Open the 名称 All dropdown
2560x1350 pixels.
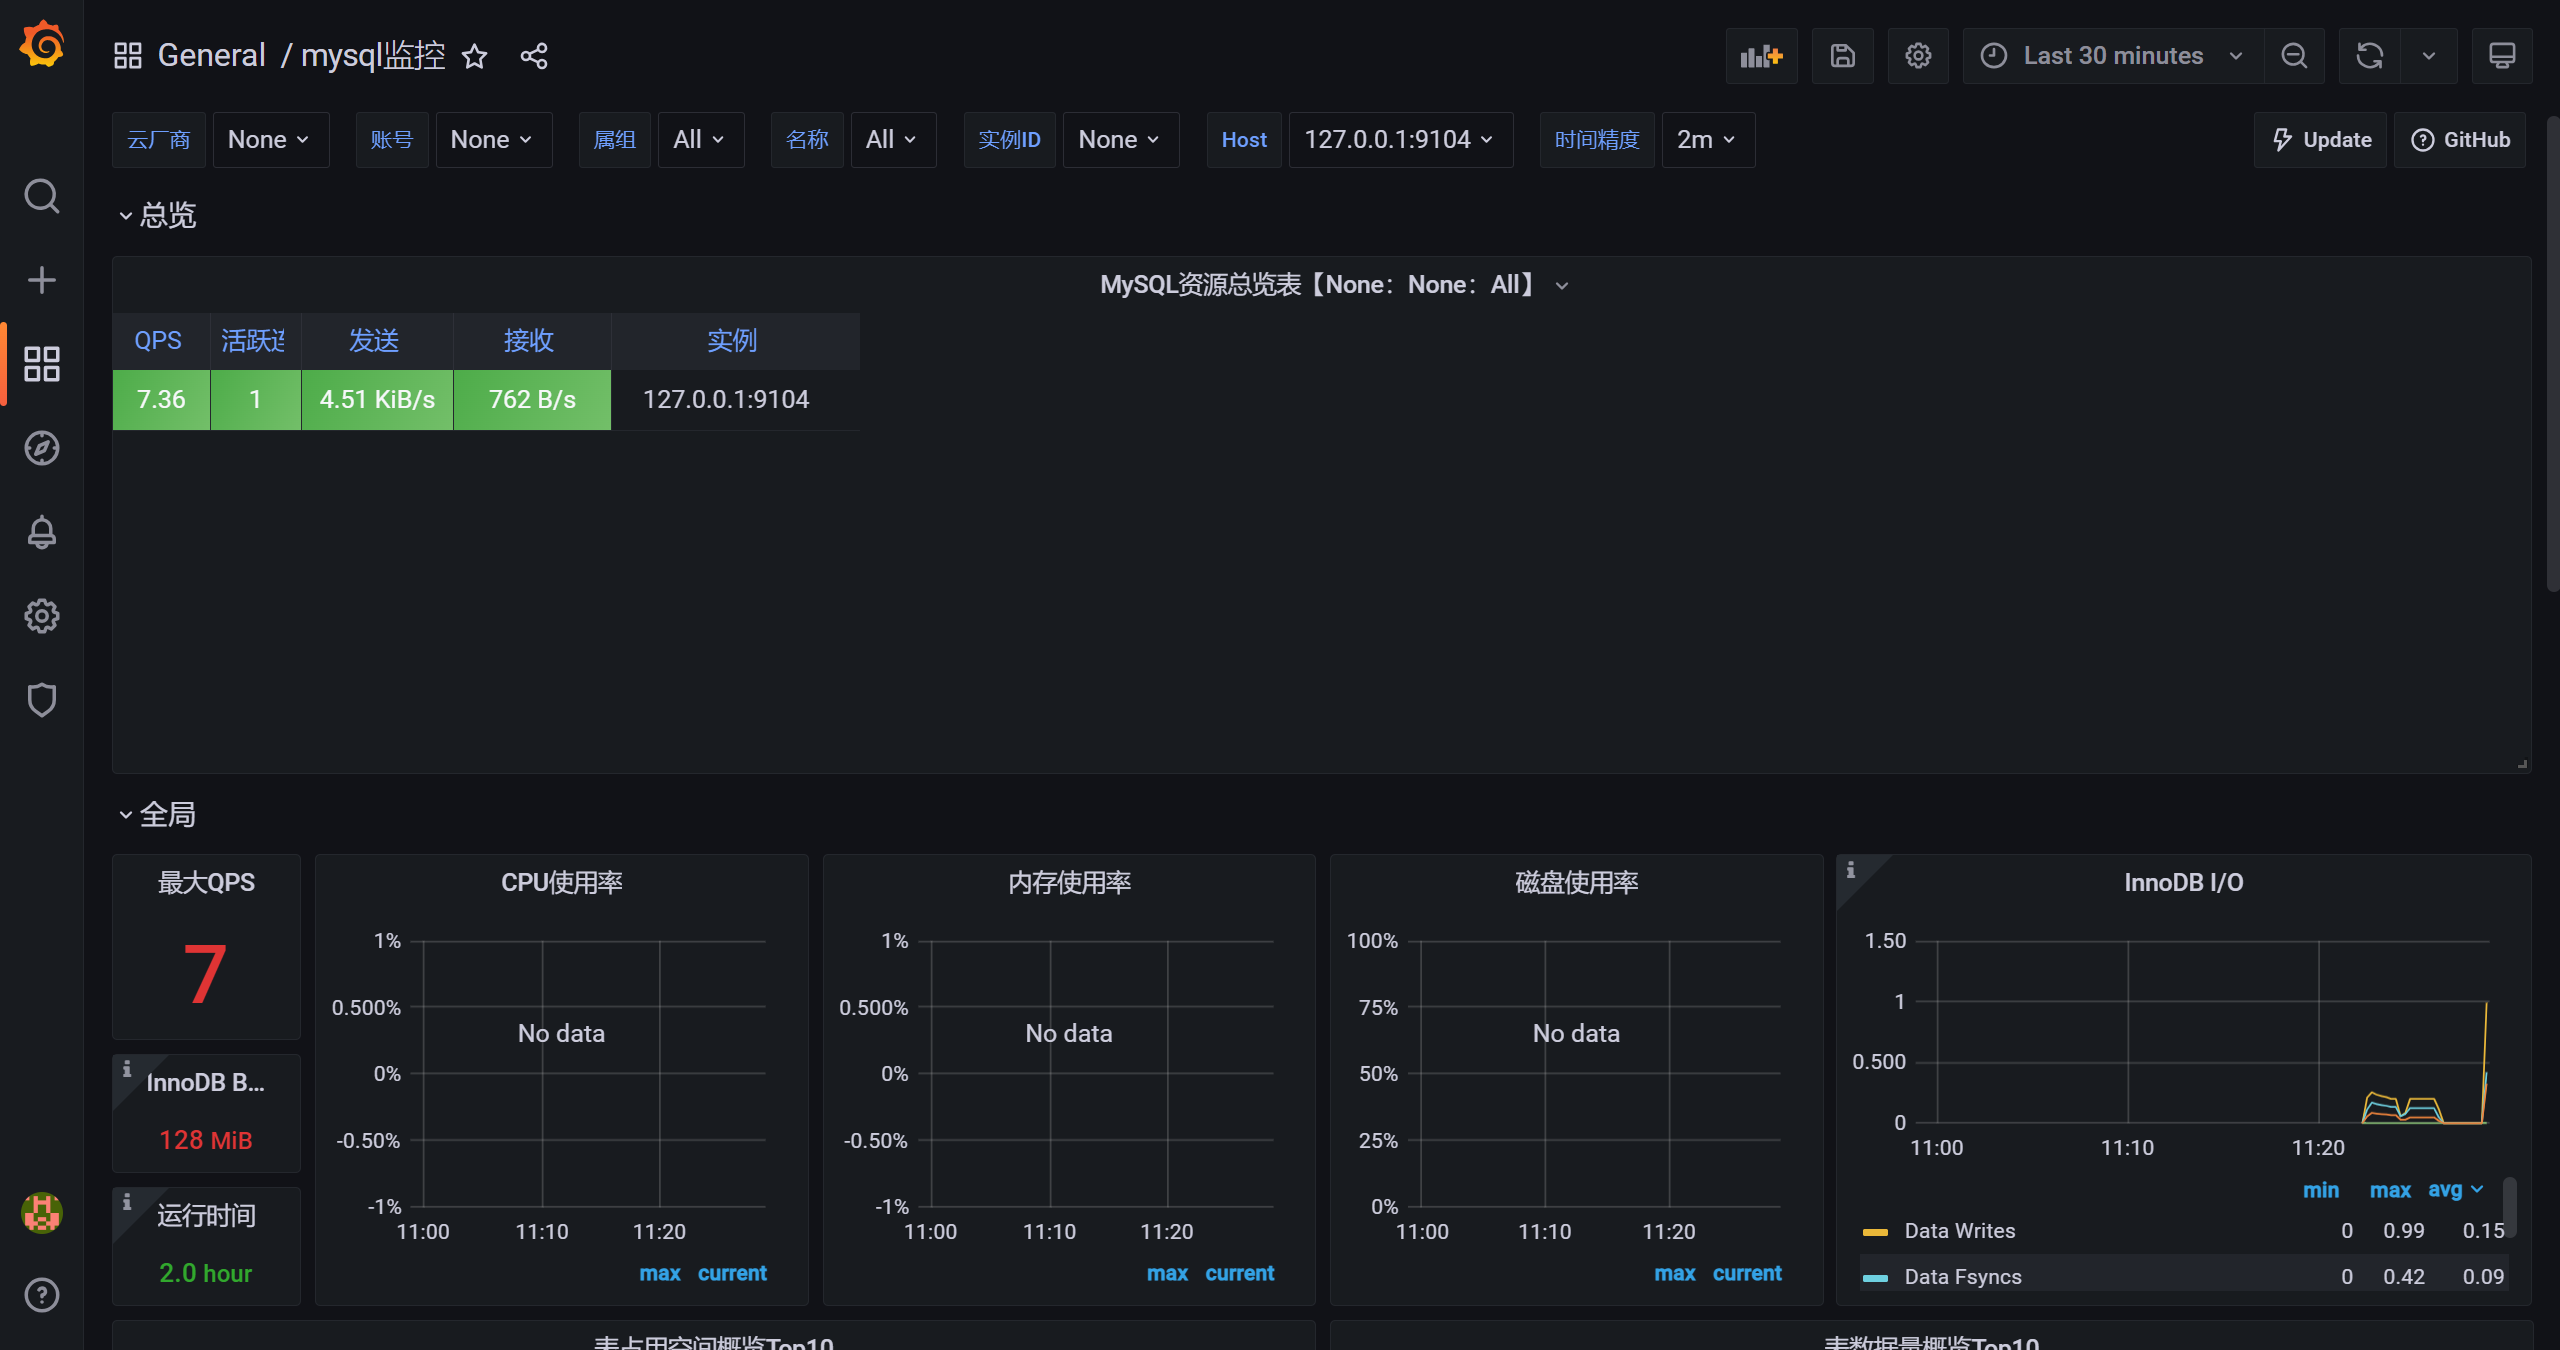pos(893,140)
